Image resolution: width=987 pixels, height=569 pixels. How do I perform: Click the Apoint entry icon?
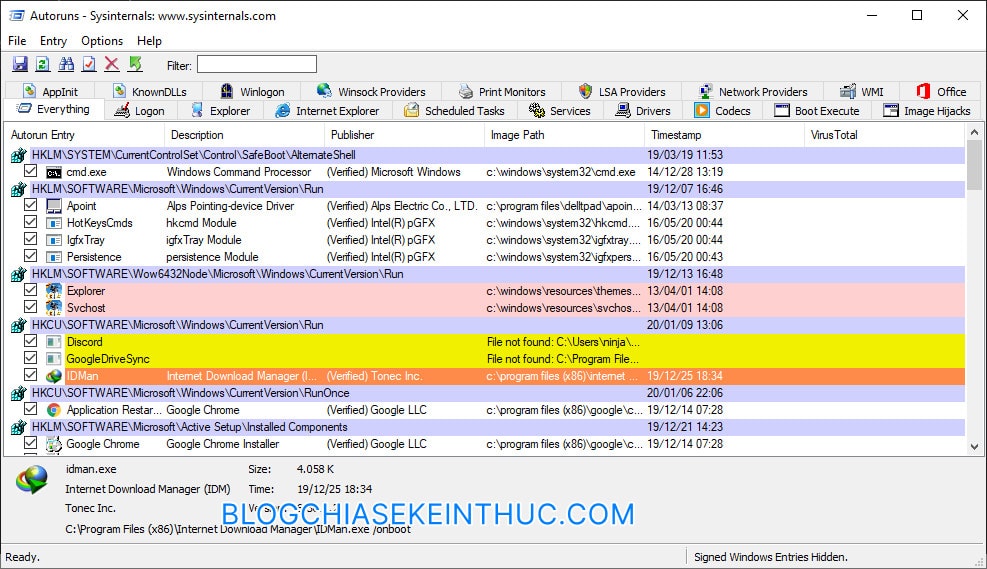click(x=54, y=206)
